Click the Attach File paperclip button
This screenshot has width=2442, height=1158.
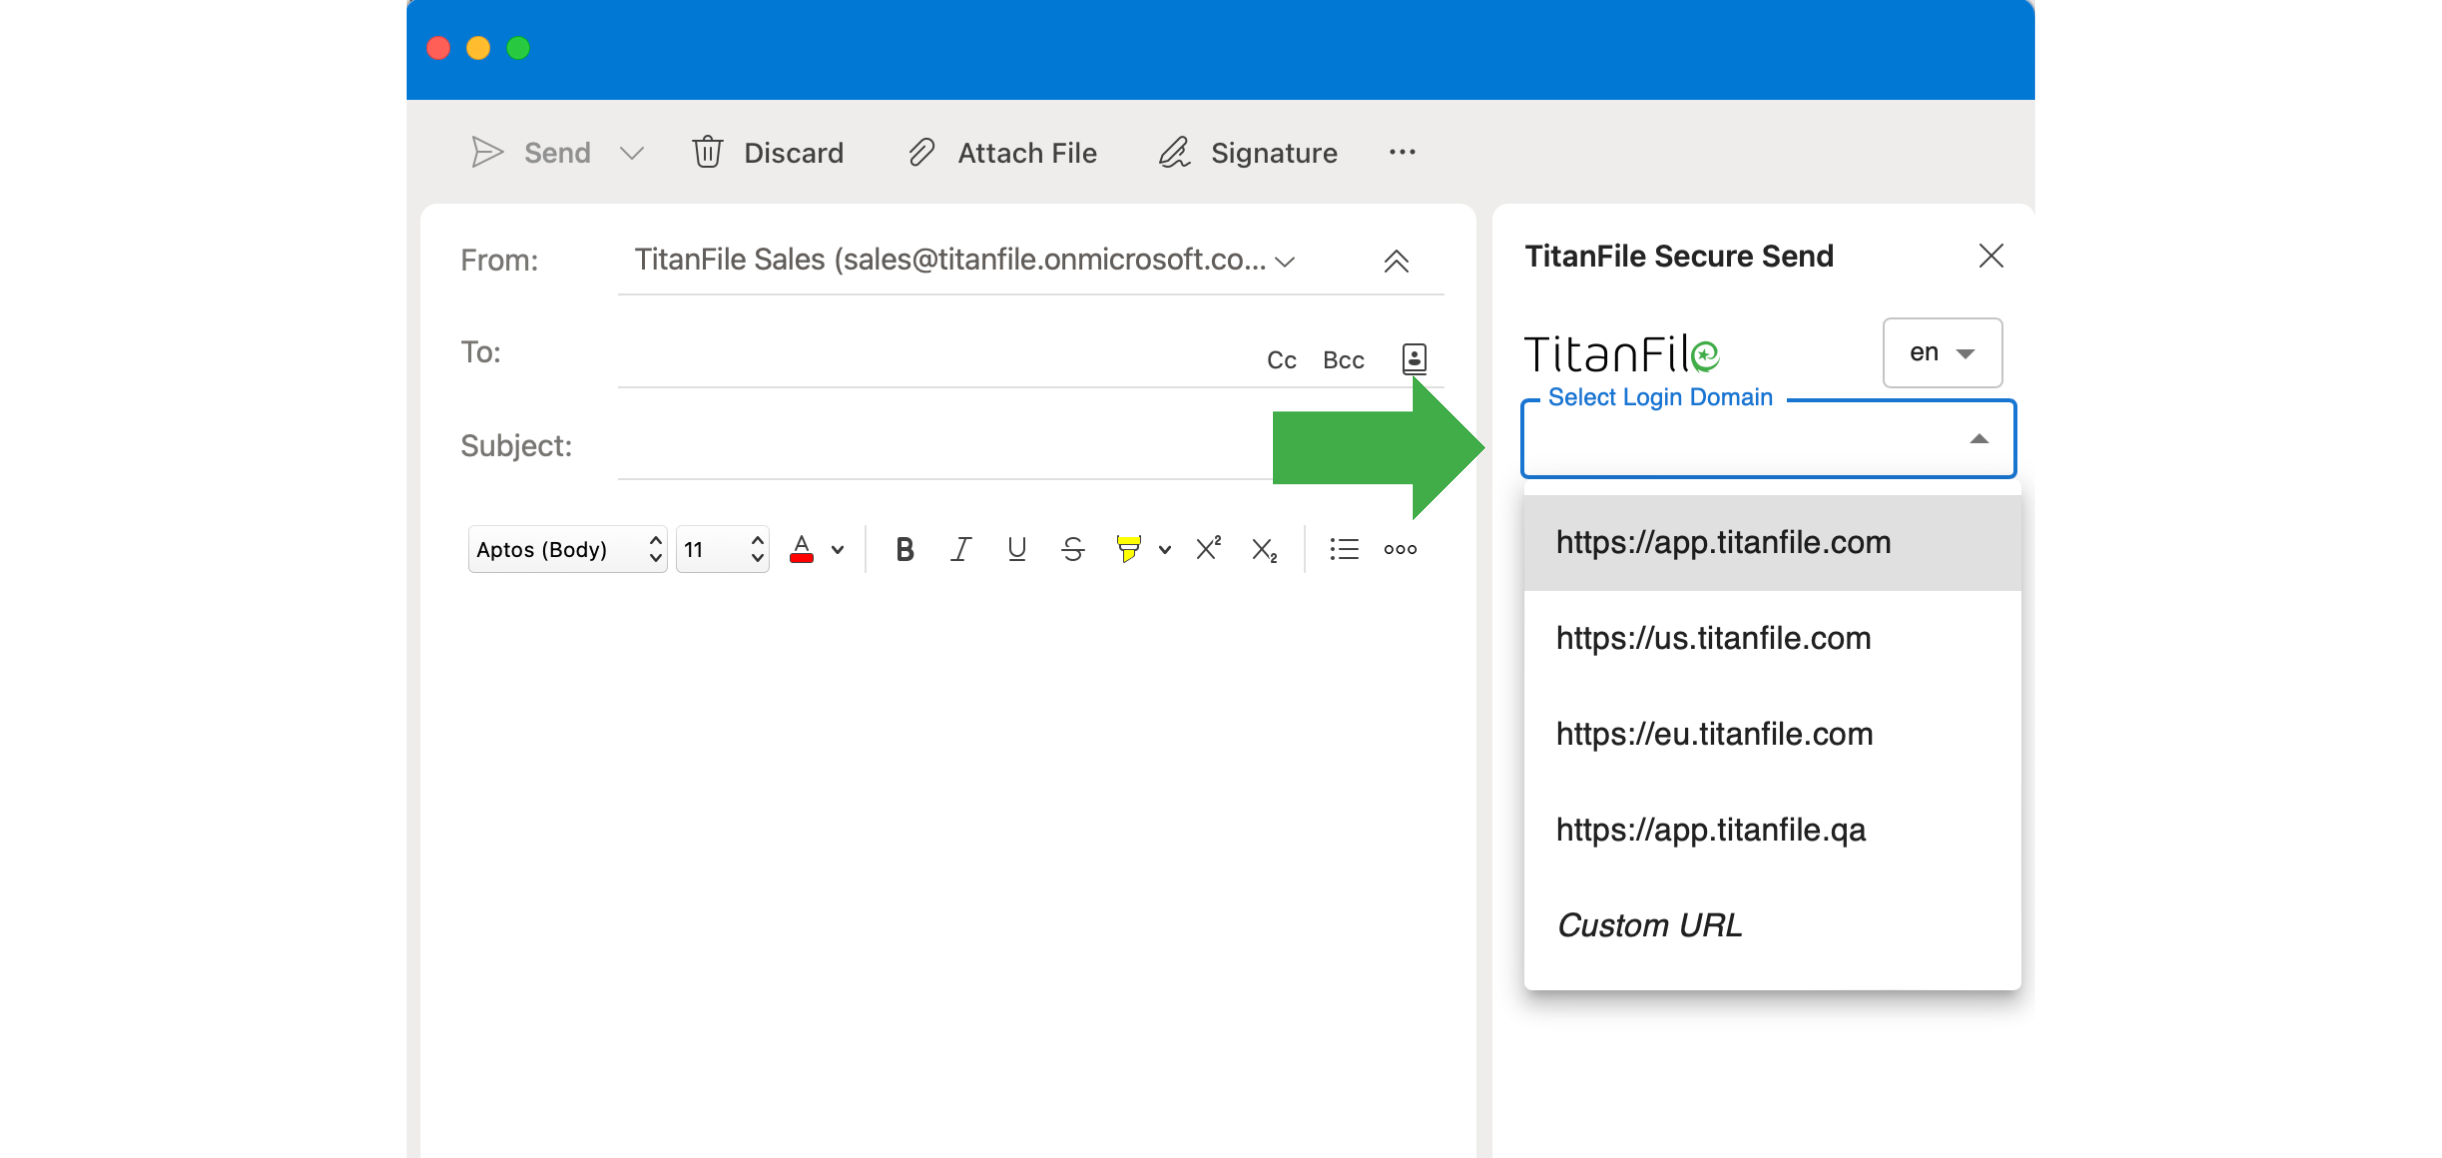1002,152
